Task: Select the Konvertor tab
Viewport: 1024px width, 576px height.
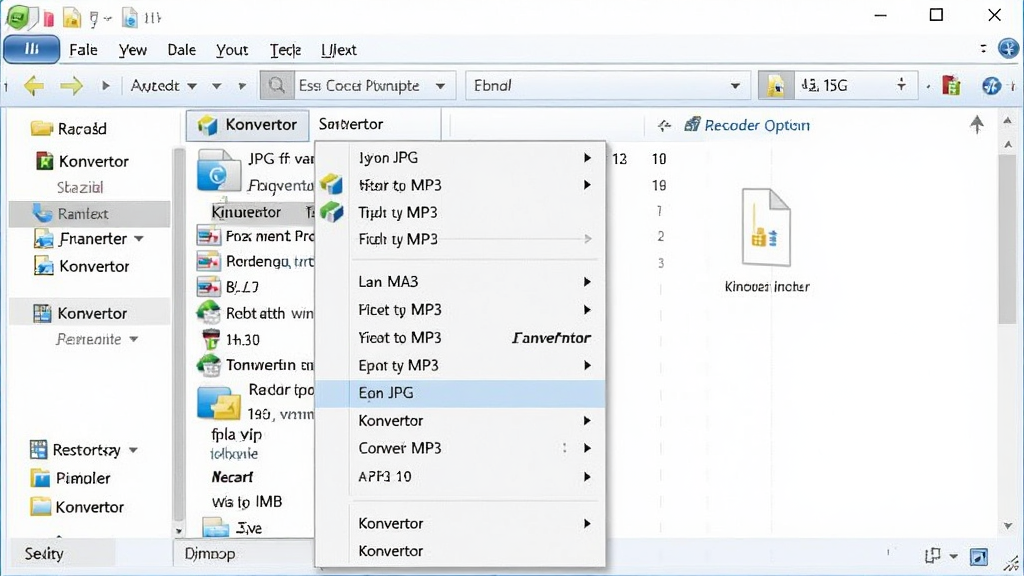Action: (x=247, y=125)
